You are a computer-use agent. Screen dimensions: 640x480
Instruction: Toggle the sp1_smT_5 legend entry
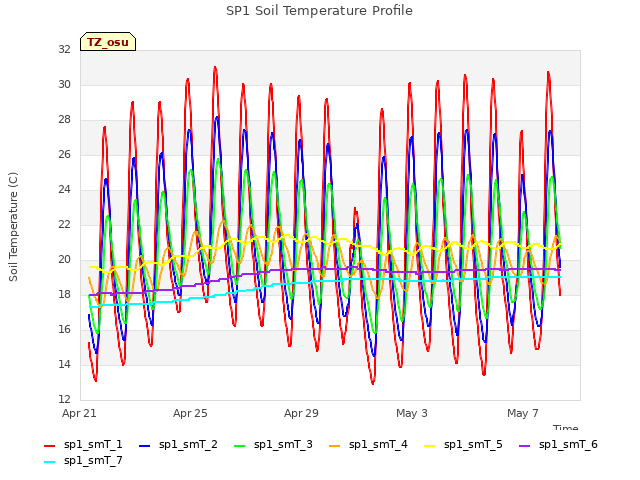point(464,445)
